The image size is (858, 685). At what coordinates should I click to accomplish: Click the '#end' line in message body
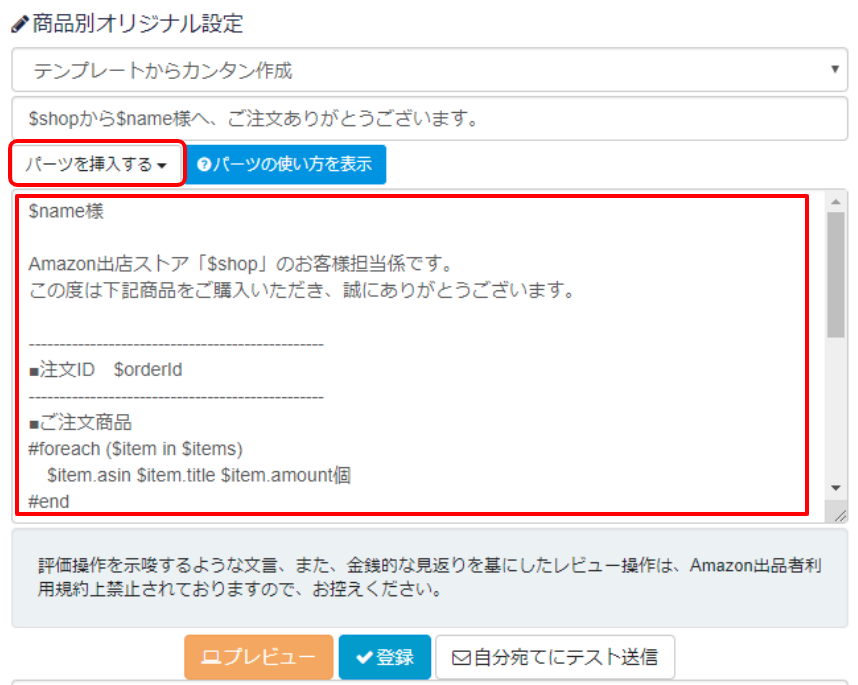tap(49, 501)
